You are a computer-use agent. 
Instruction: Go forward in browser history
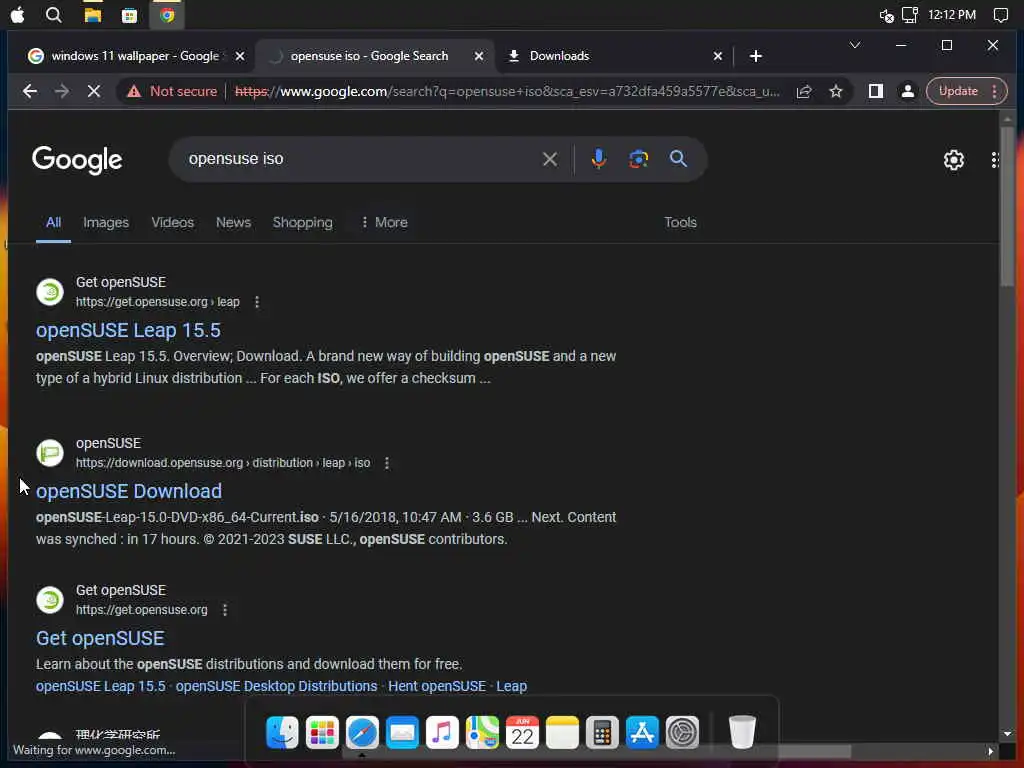coord(62,91)
